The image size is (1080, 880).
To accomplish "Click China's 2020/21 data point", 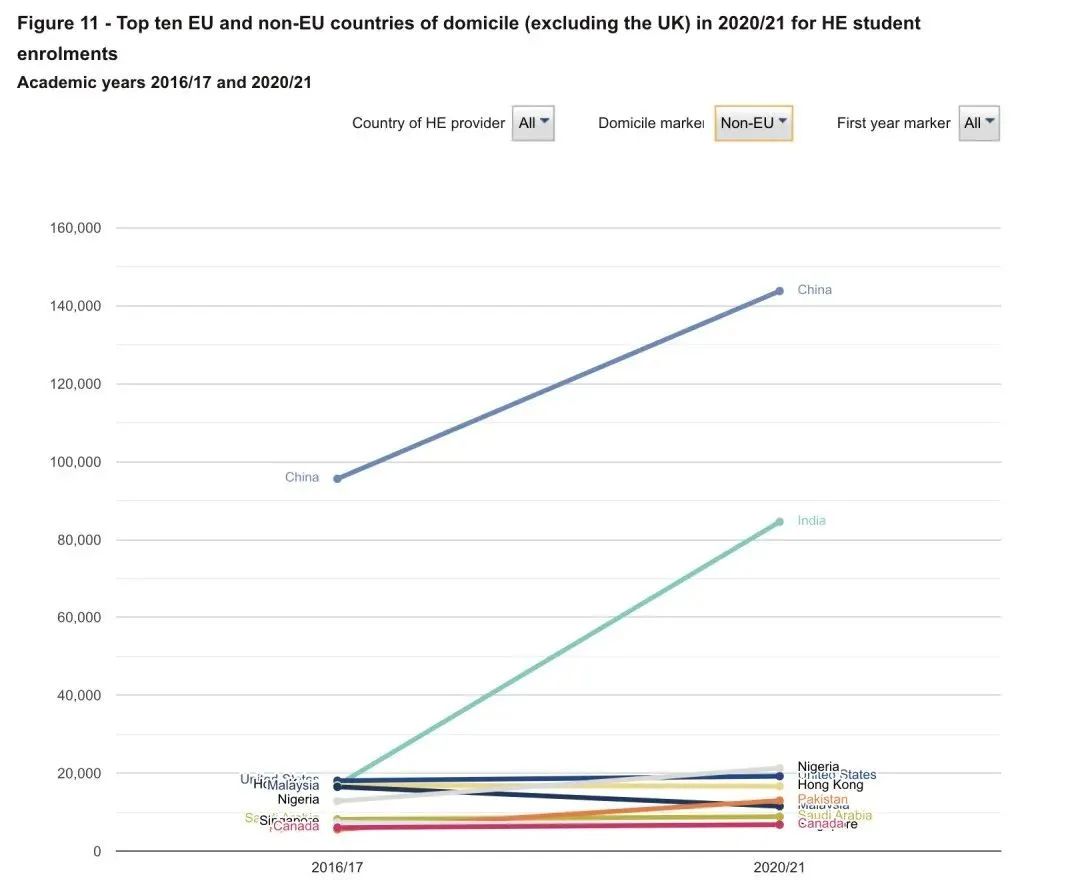I will [x=780, y=291].
